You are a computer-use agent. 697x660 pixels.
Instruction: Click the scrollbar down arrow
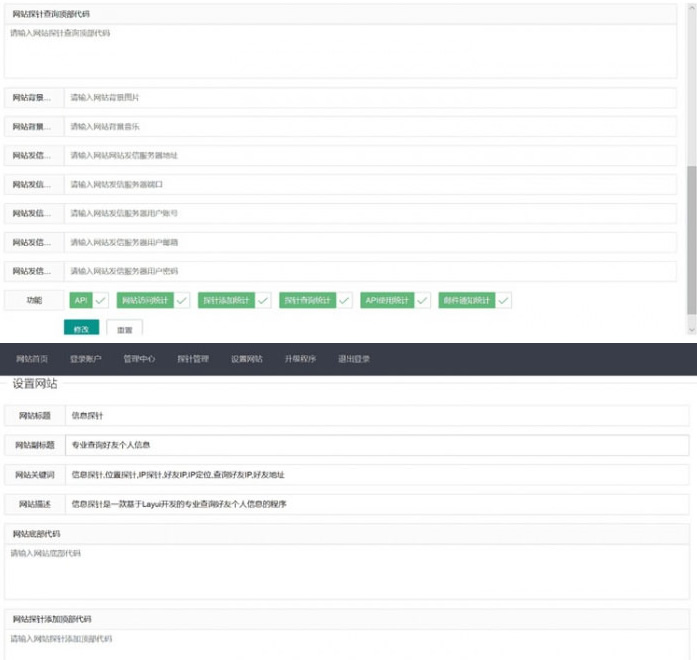coord(692,330)
